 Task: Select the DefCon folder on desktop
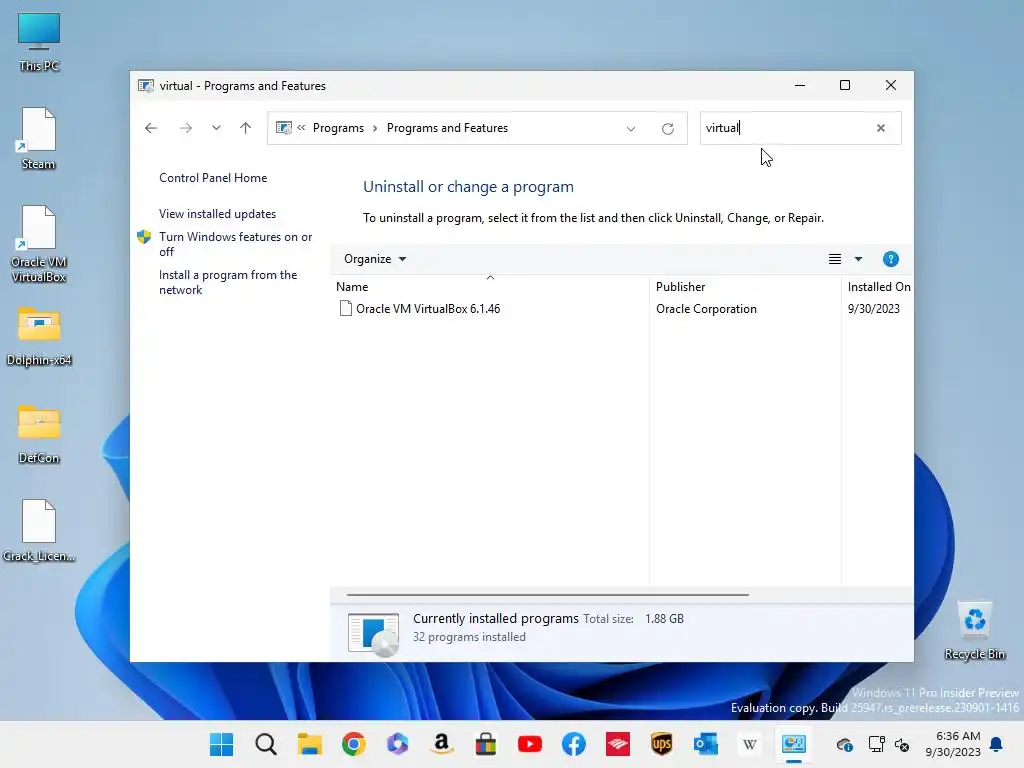click(x=39, y=434)
